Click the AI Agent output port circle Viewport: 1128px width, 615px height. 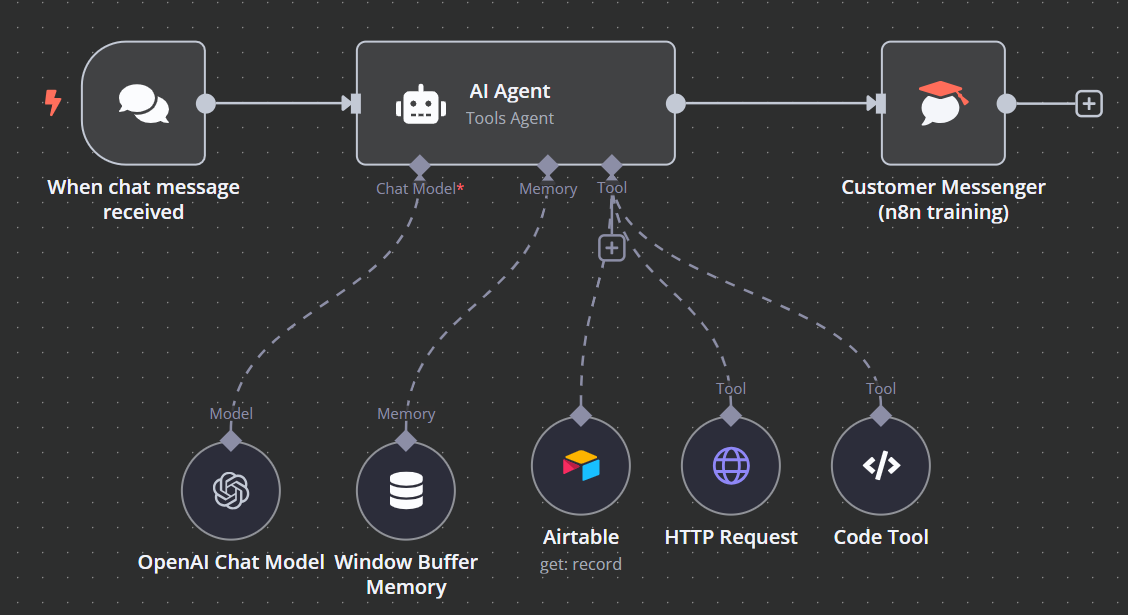[x=675, y=103]
